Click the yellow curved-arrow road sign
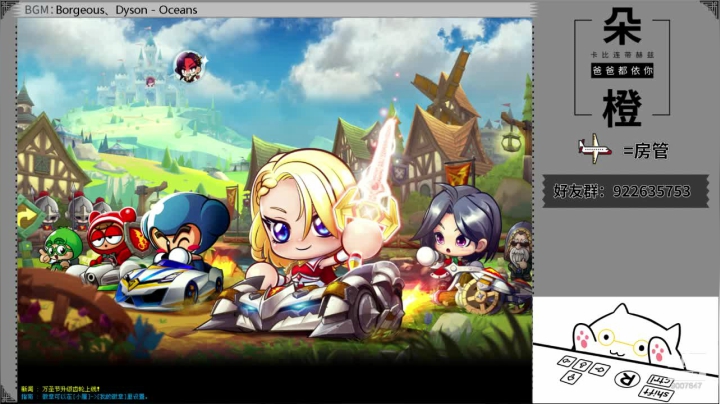 pos(28,217)
